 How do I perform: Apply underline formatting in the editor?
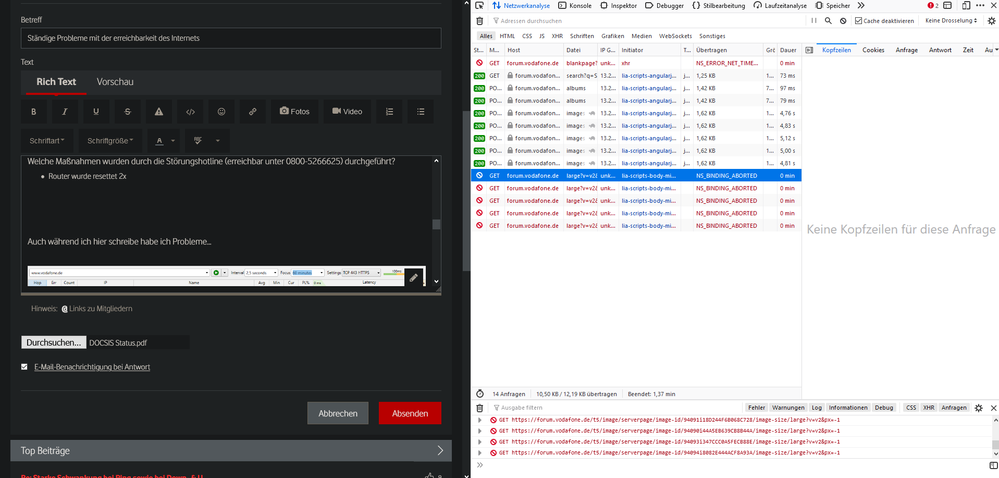point(96,112)
